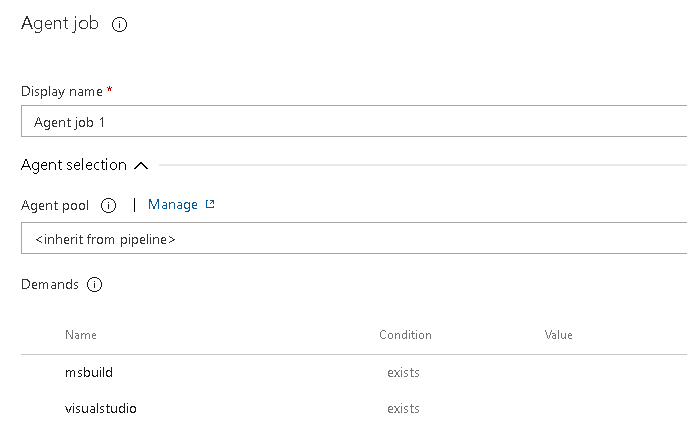
Task: Click the info icon next to Agent job
Action: tap(119, 25)
